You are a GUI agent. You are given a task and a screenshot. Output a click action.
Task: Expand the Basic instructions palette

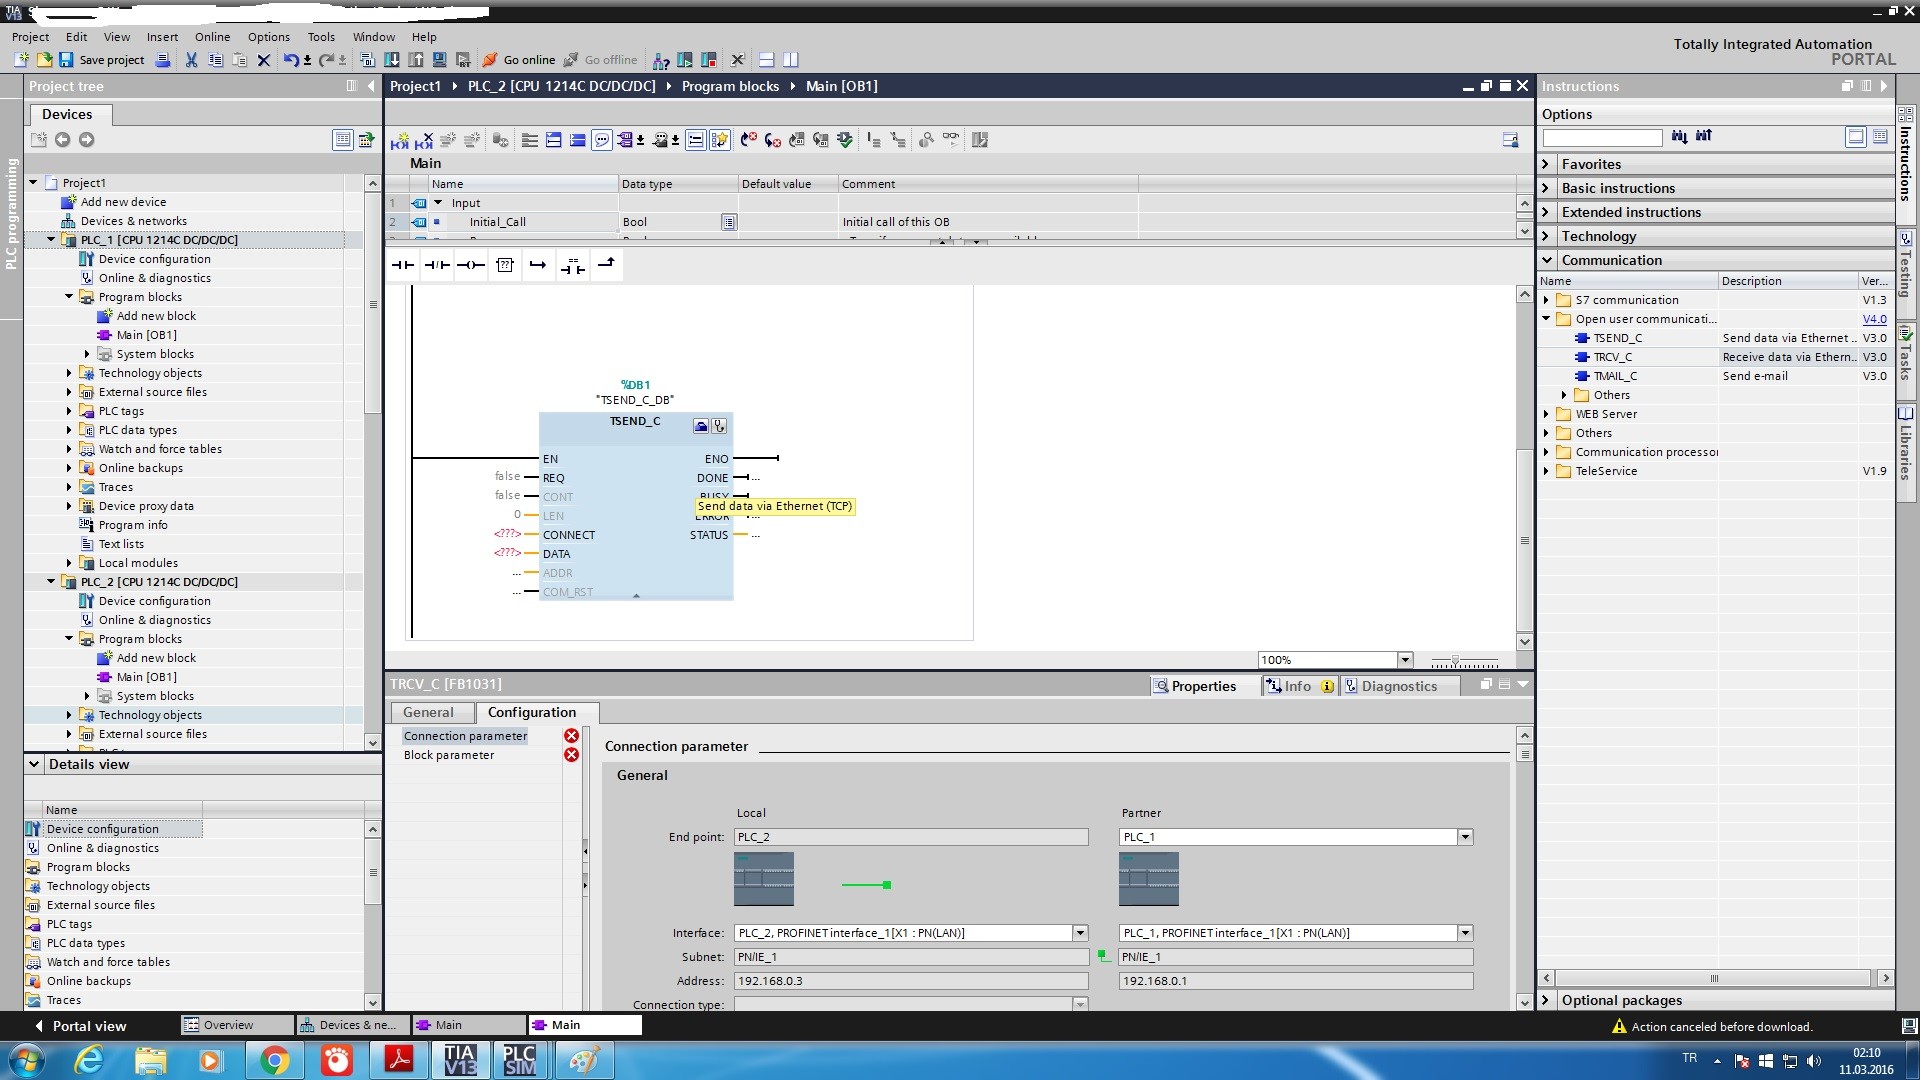pos(1546,188)
